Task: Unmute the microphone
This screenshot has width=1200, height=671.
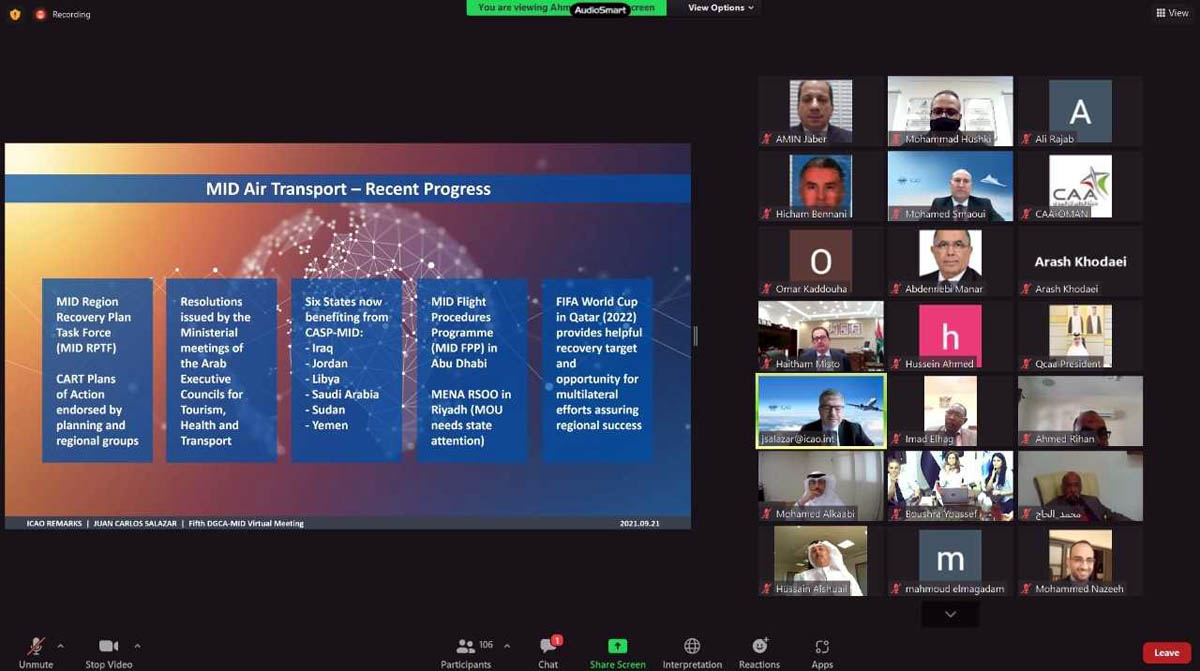Action: (x=36, y=648)
